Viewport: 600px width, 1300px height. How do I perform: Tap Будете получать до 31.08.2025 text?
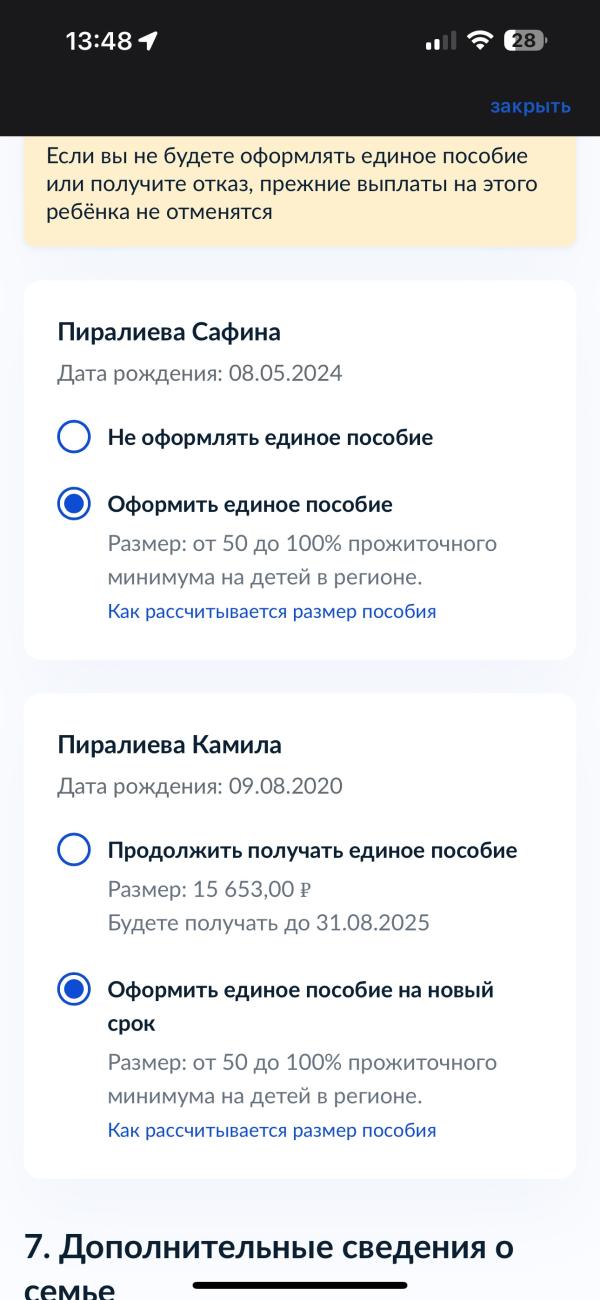point(269,922)
